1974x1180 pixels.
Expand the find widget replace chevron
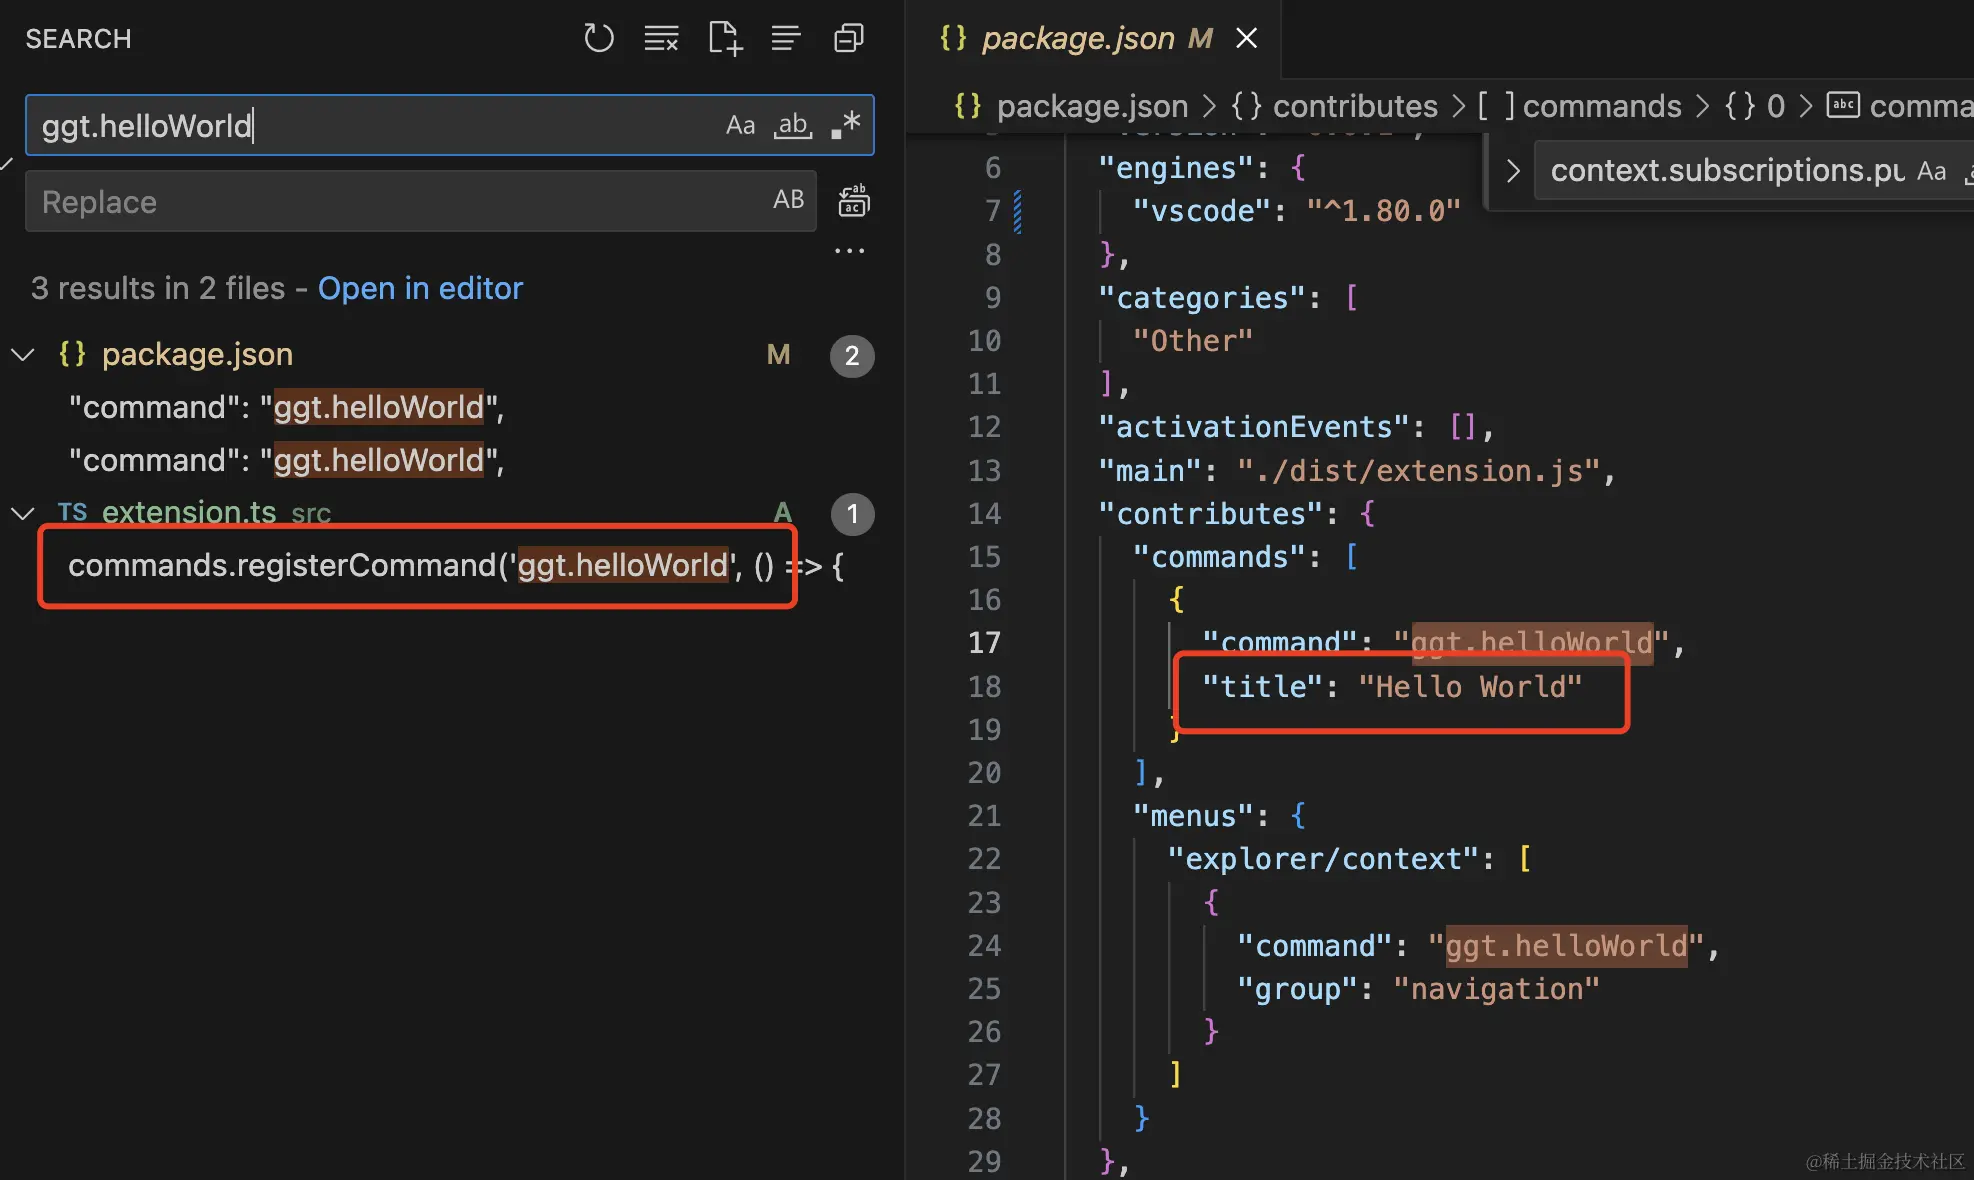[x=1513, y=171]
